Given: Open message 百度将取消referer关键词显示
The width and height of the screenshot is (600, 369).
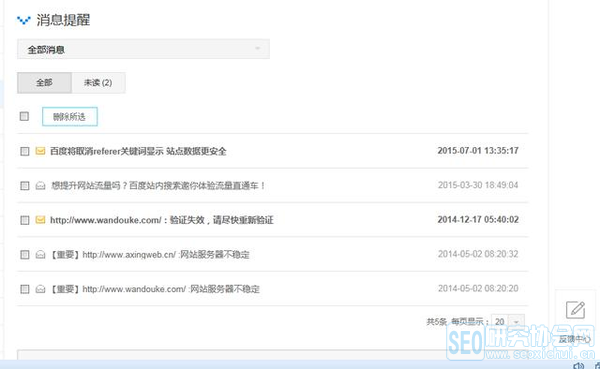Looking at the screenshot, I should (138, 151).
